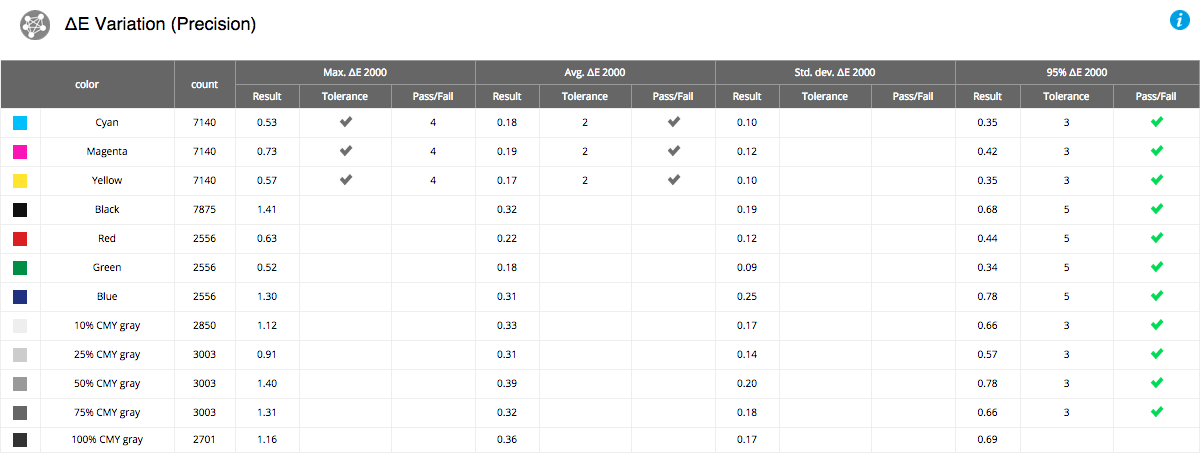Click the green pass checkmark for 75% CMY gray
The height and width of the screenshot is (456, 1203).
pos(1157,412)
